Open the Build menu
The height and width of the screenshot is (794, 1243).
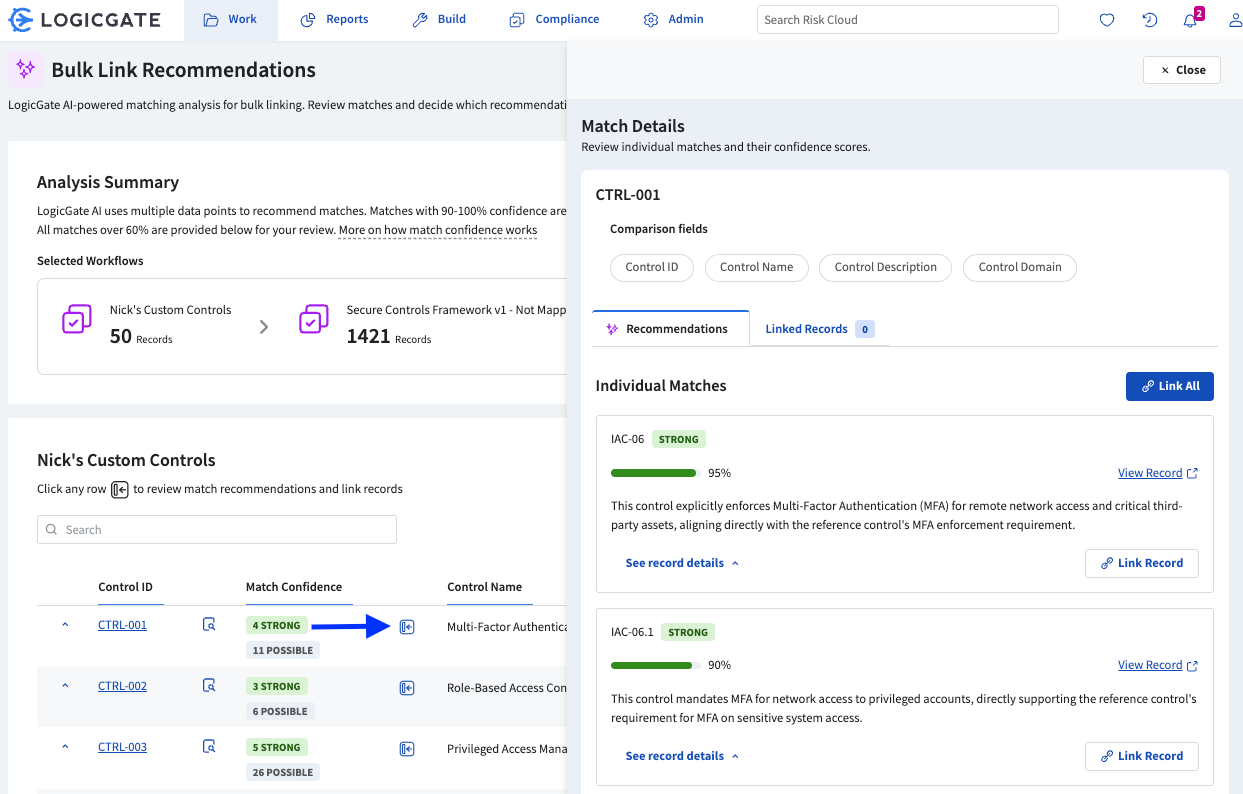(440, 20)
